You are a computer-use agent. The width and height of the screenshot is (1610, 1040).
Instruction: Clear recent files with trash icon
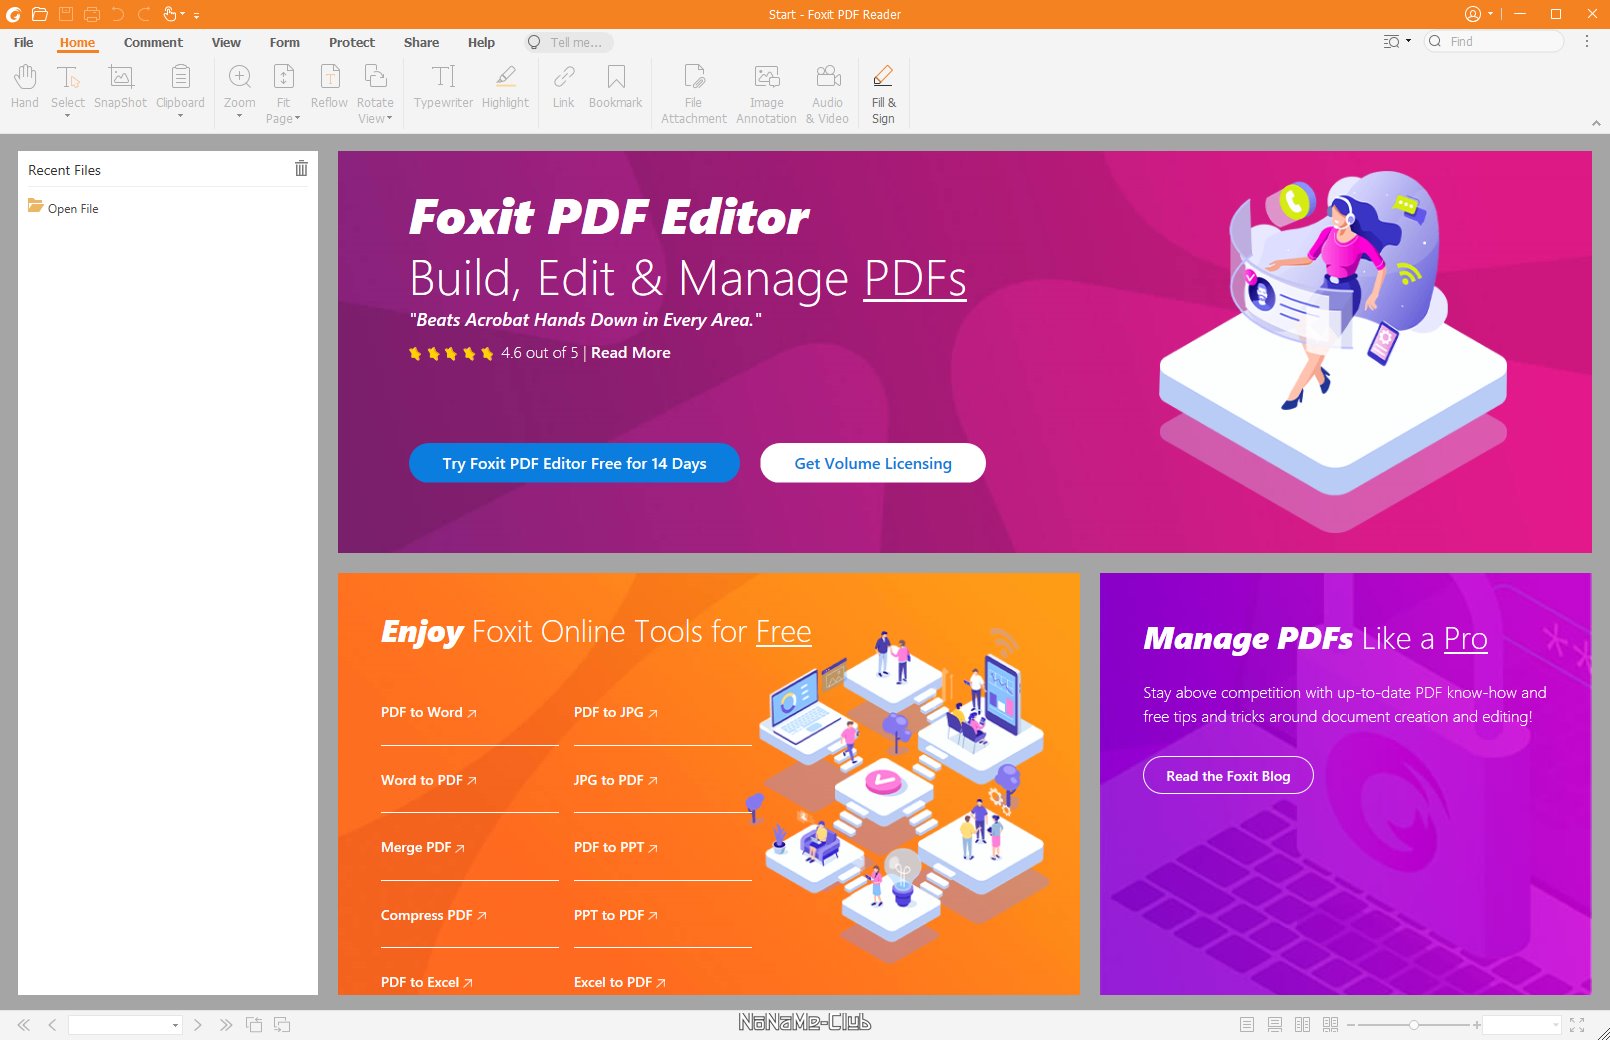pos(301,169)
